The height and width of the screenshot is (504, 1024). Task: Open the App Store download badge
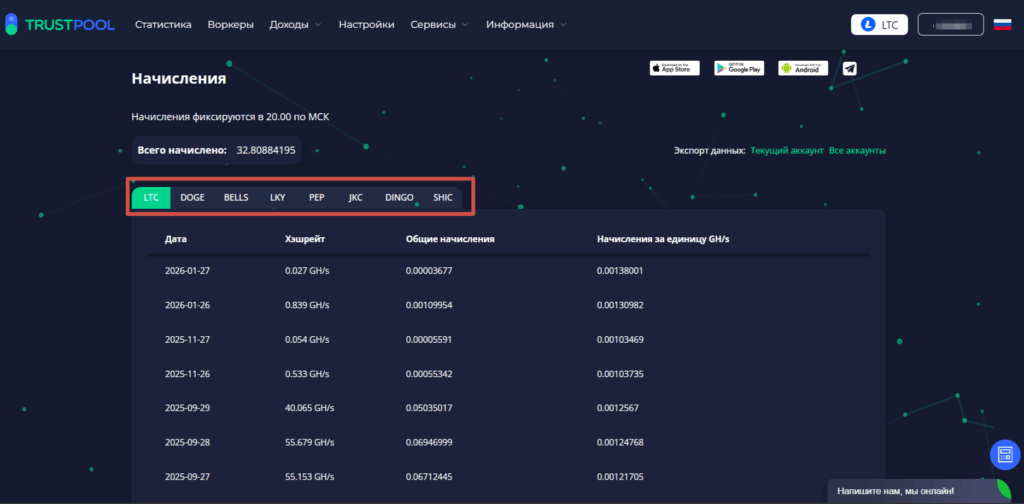(675, 68)
